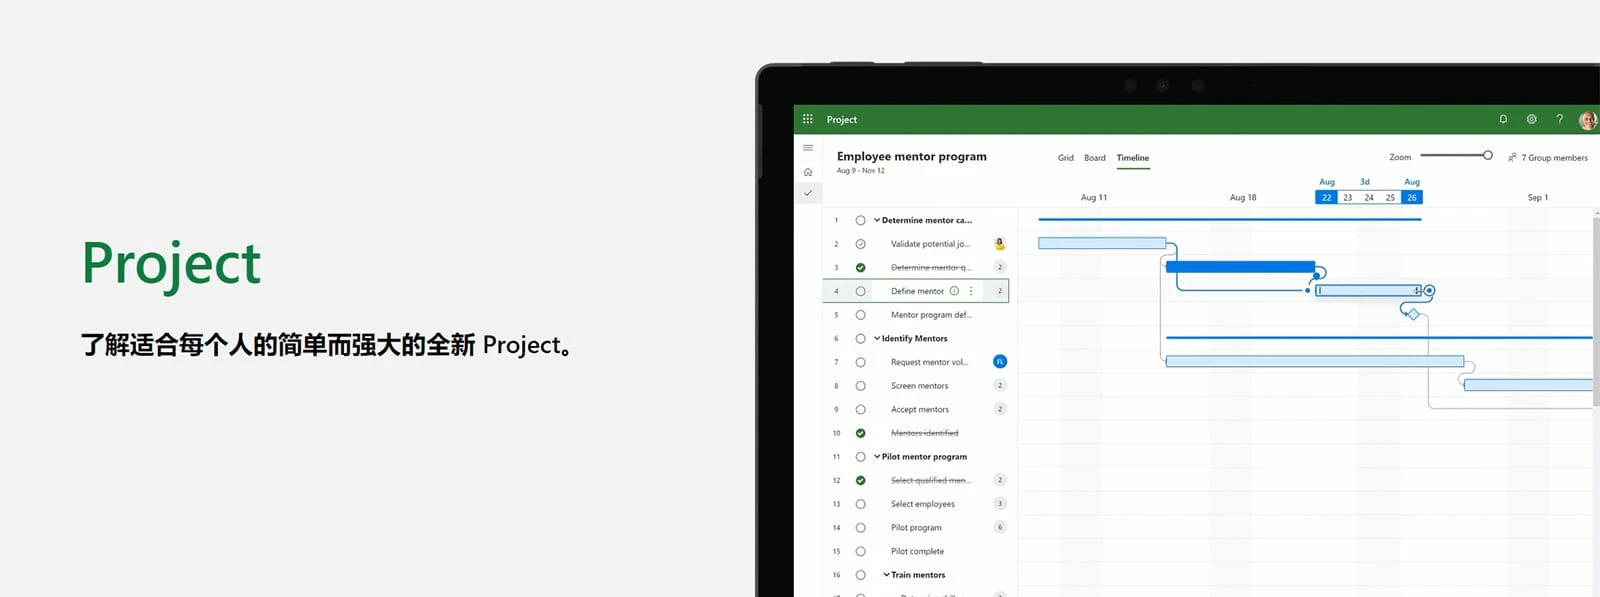
Task: Click the Employee mentor program title
Action: point(912,157)
